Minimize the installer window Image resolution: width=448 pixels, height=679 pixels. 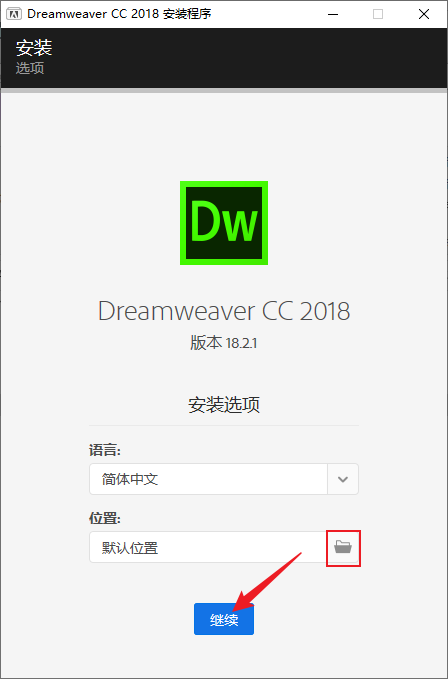(333, 14)
